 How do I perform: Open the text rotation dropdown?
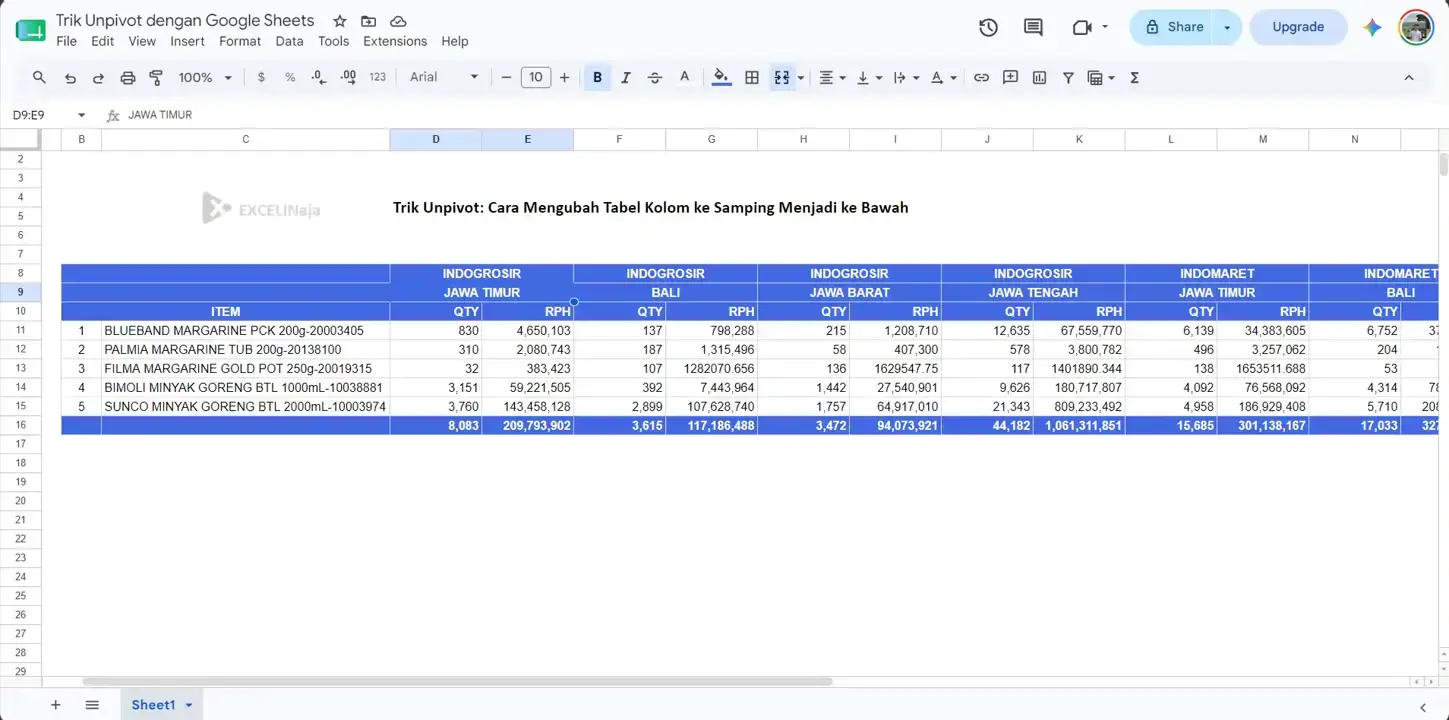click(943, 77)
